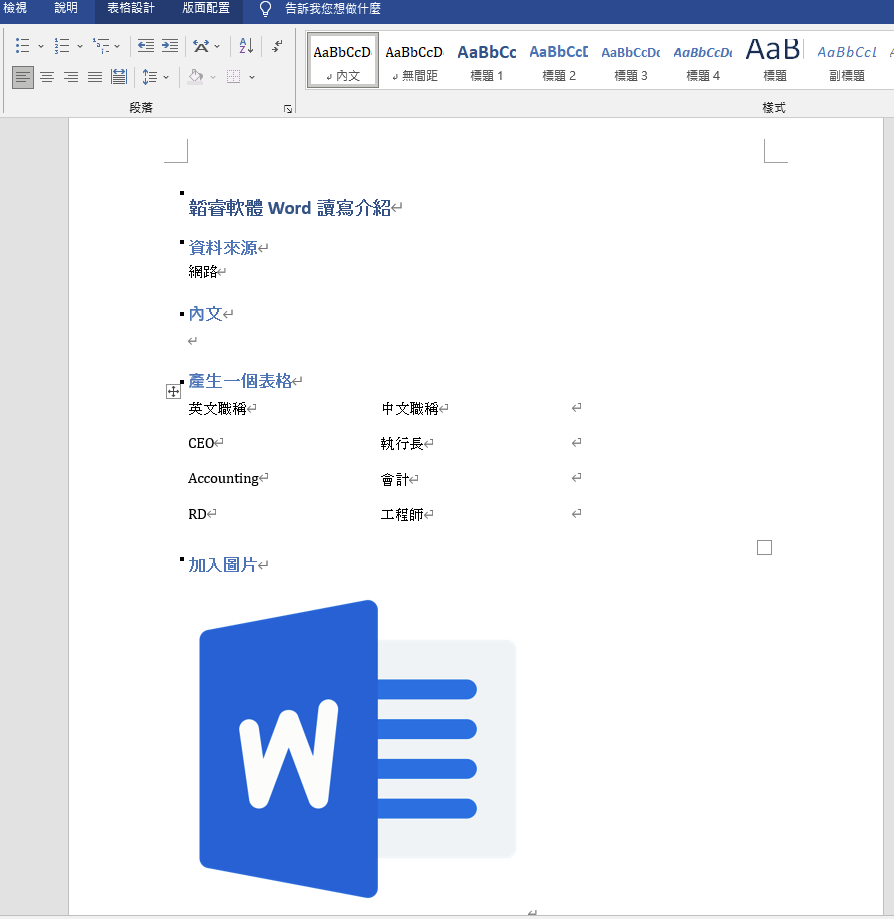
Task: Apply multilevel list formatting
Action: [x=101, y=46]
